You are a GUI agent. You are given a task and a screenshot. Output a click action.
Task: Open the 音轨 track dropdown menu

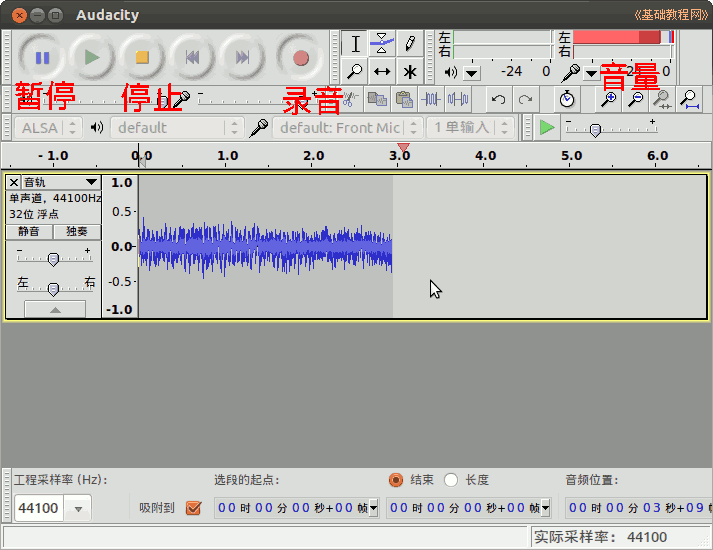pos(61,183)
